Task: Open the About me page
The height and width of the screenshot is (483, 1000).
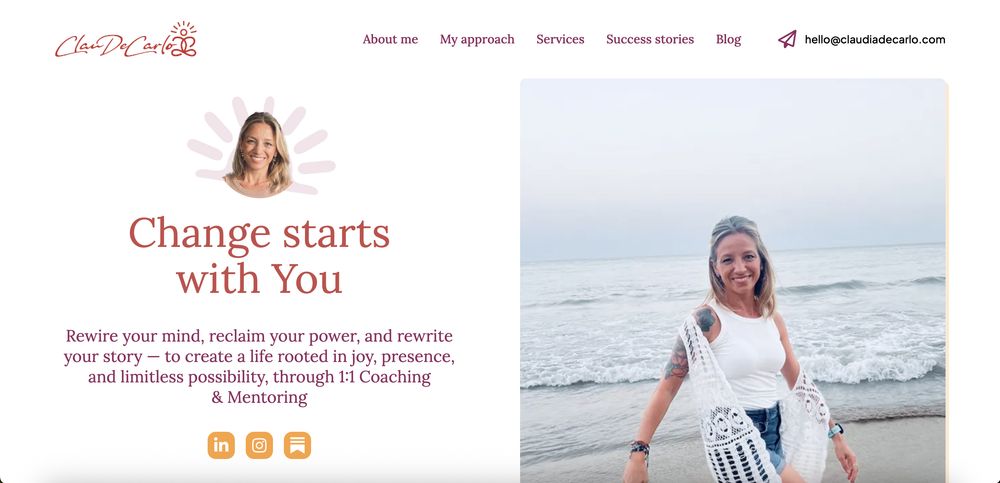Action: (390, 39)
